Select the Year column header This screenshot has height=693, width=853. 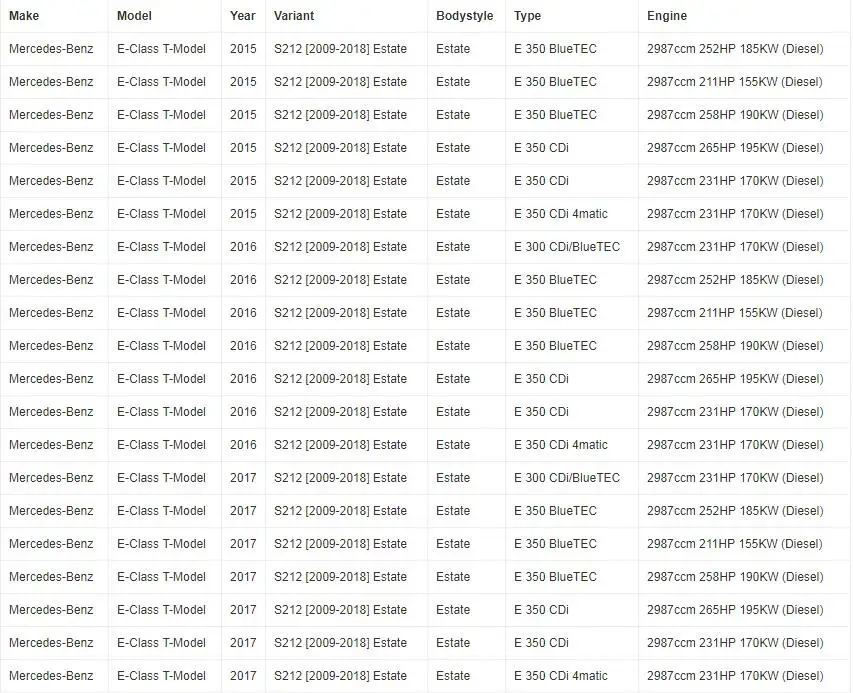(243, 16)
